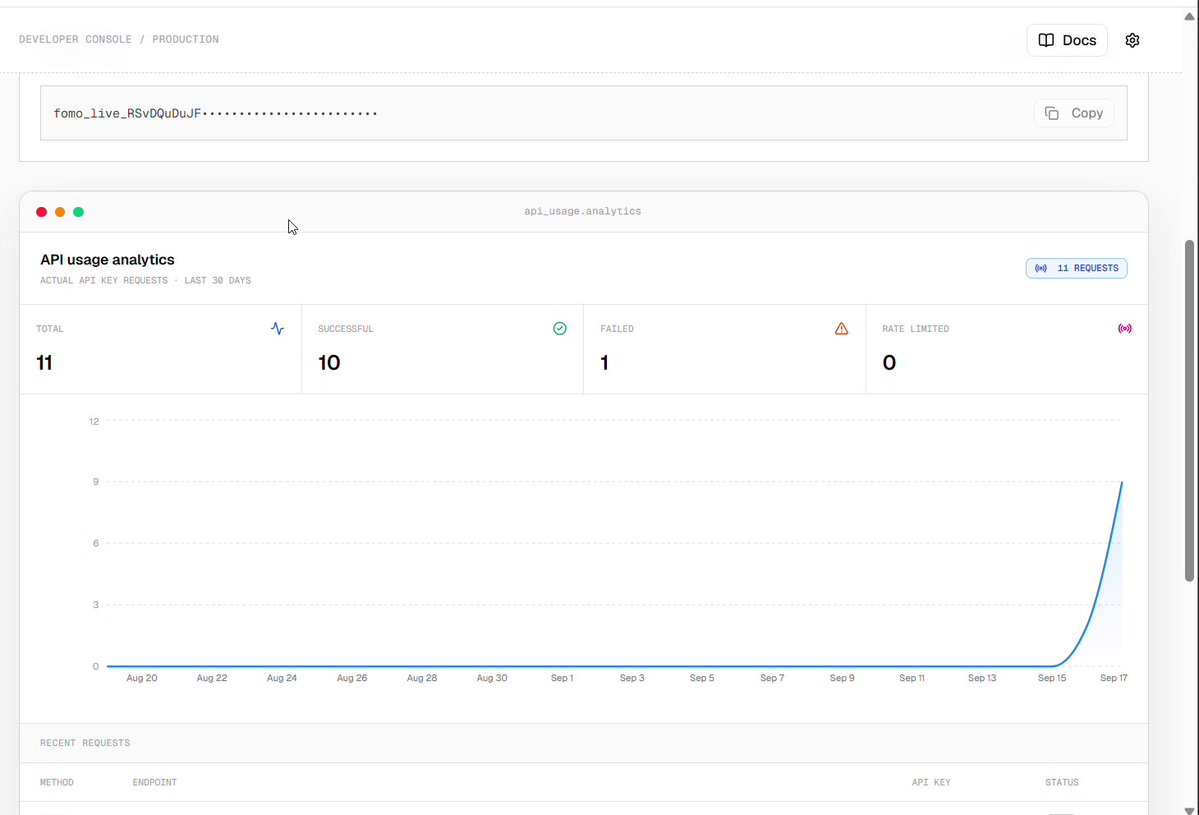Click the Successful value 10
Viewport: 1199px width, 815px height.
[x=329, y=362]
